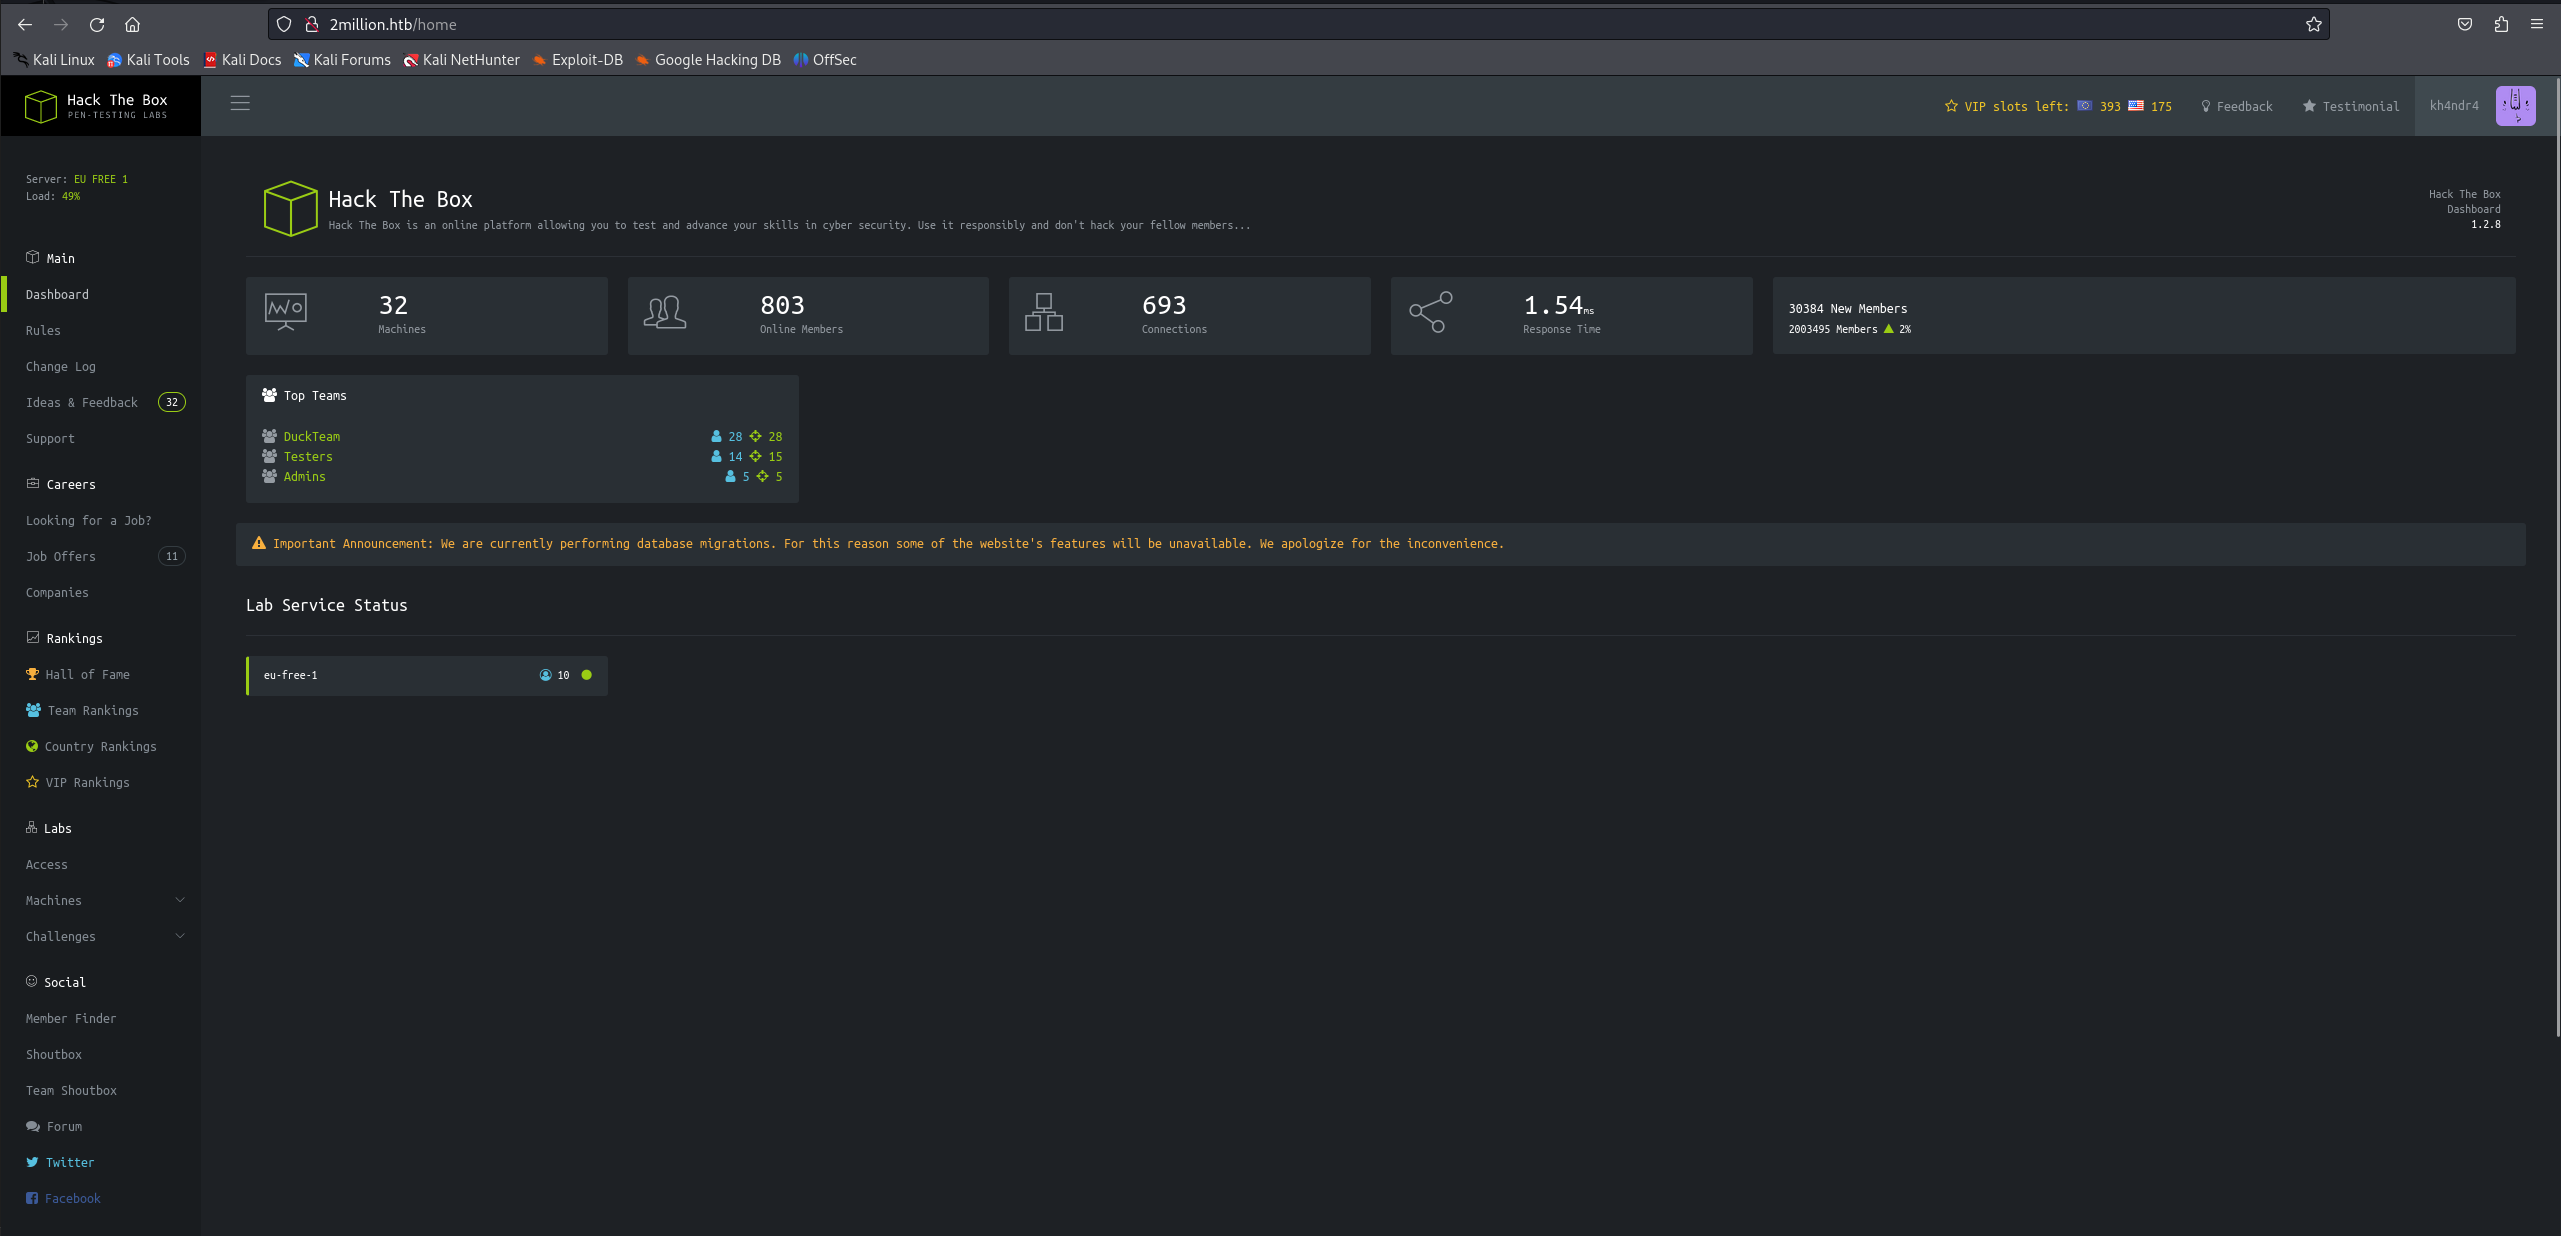
Task: Click the user avatar icon
Action: (2515, 105)
